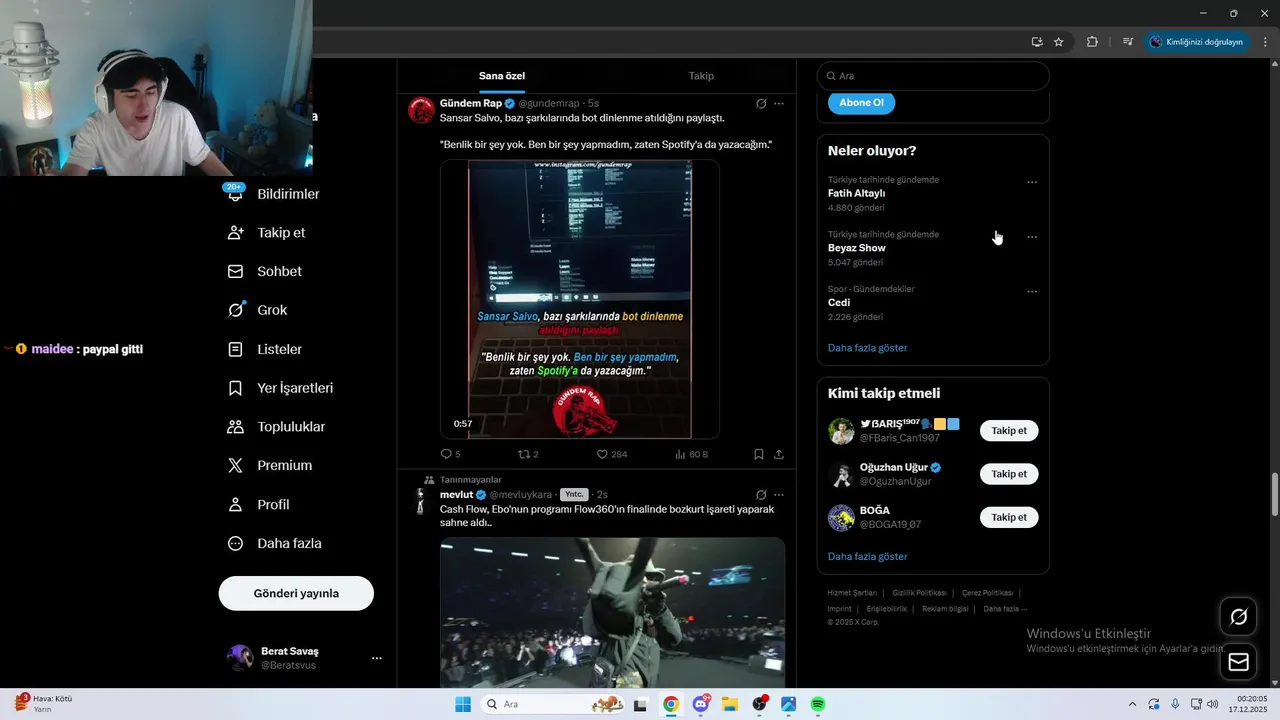Open options for Beyaz Show trend

[1032, 237]
